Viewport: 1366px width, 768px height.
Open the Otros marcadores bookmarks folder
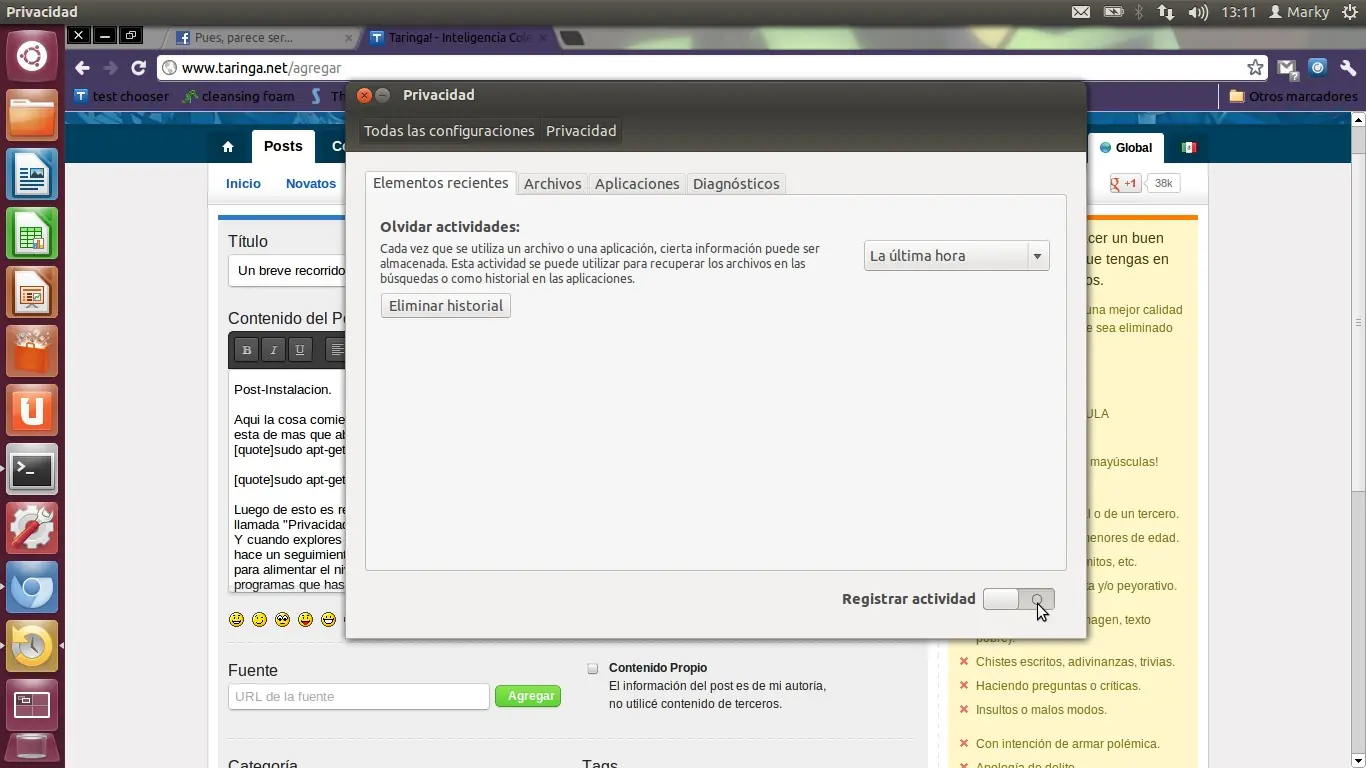click(x=1293, y=97)
